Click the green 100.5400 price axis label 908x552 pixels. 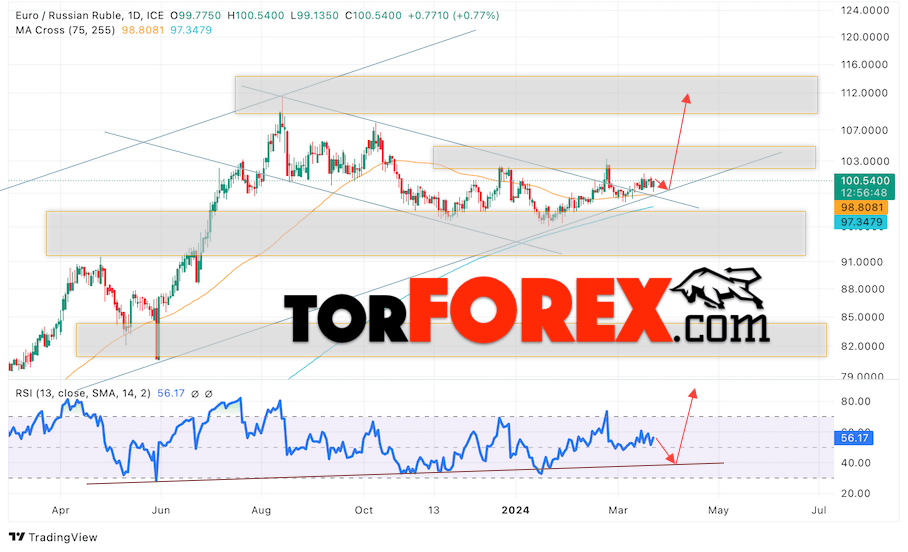coord(865,181)
